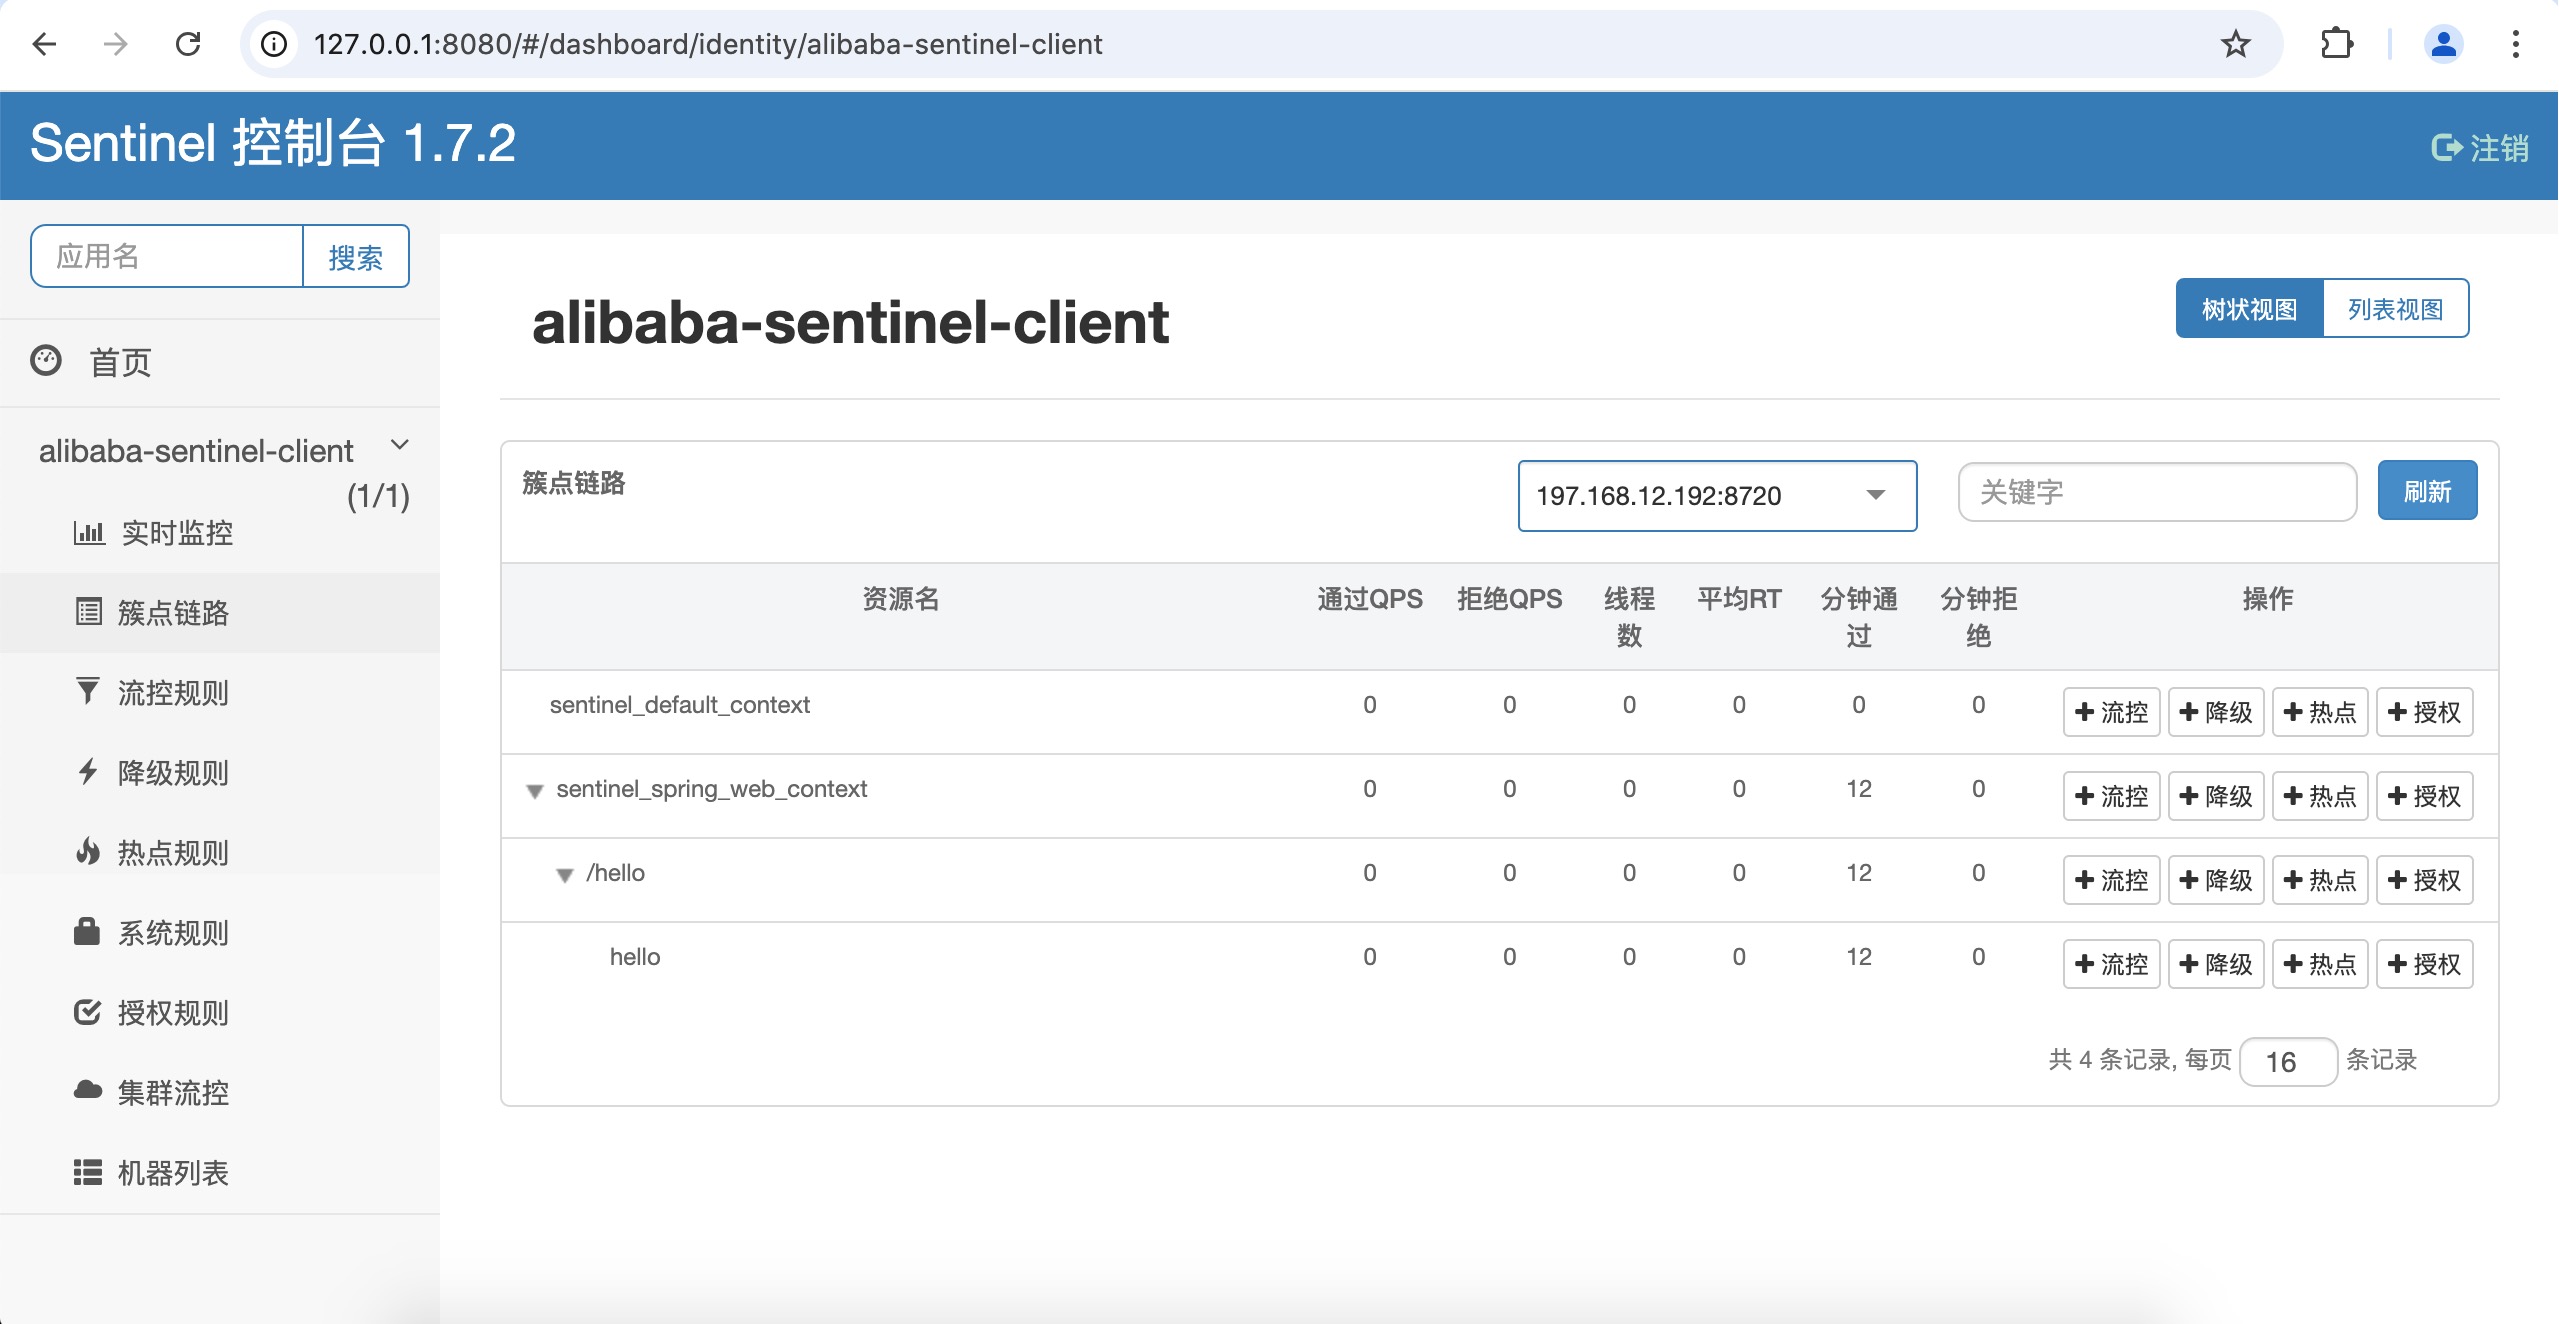Add 热点 rule for sentinel_default_context

pyautogui.click(x=2320, y=712)
